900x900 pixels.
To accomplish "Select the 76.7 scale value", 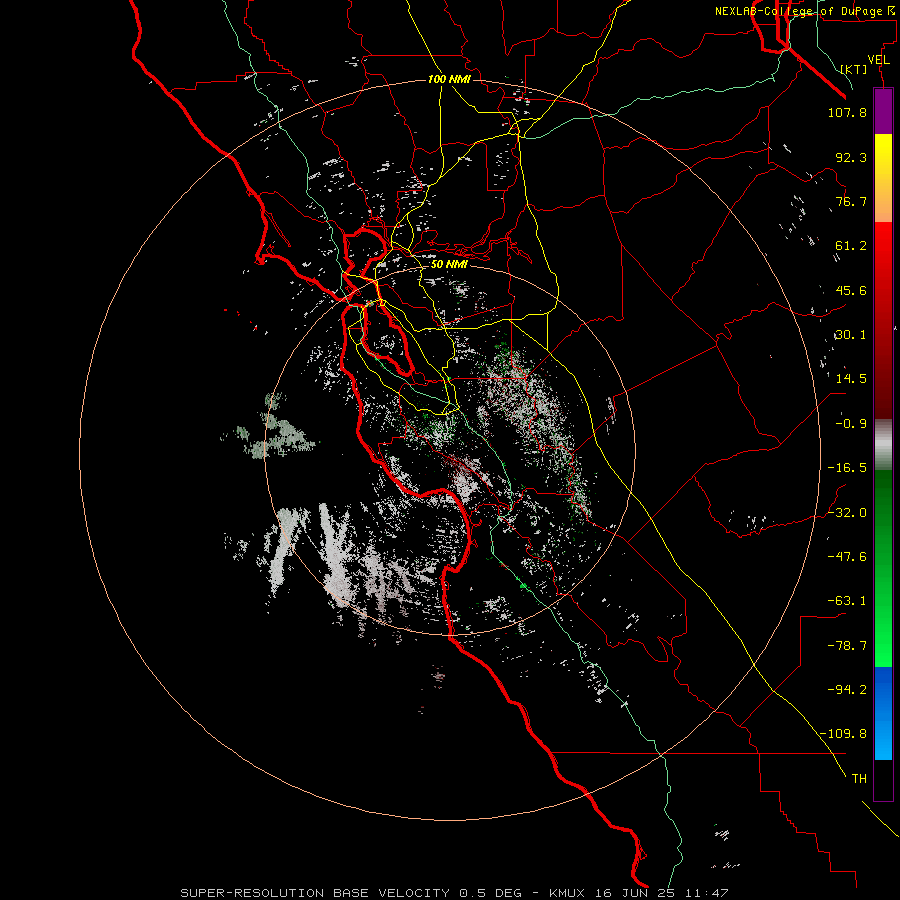I will coord(851,201).
